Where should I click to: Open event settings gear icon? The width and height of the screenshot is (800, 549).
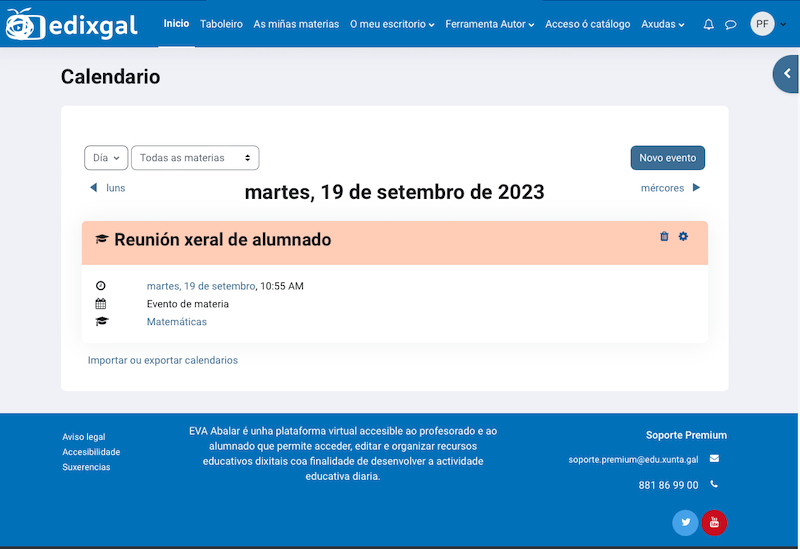coord(683,236)
